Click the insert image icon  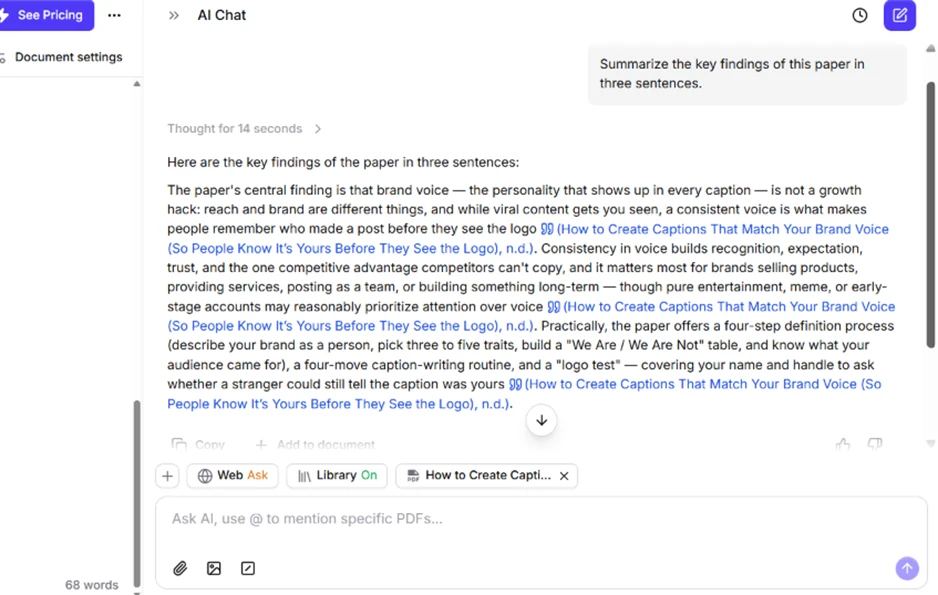[214, 568]
